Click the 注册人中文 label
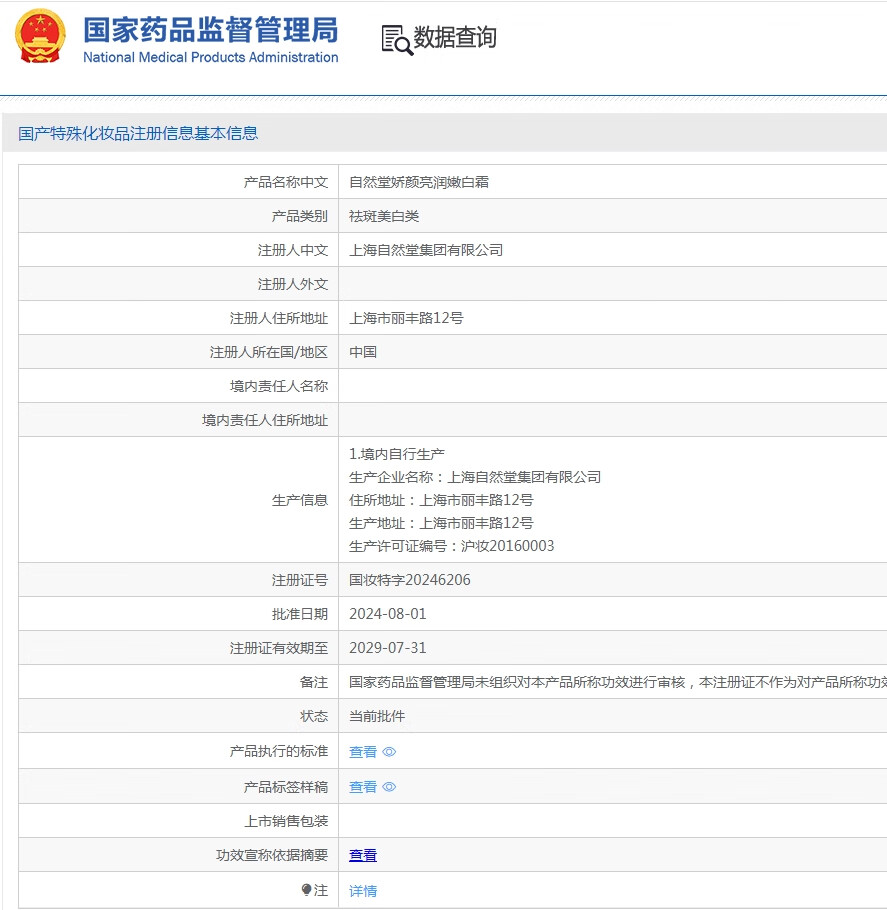Image resolution: width=887 pixels, height=910 pixels. coord(293,250)
